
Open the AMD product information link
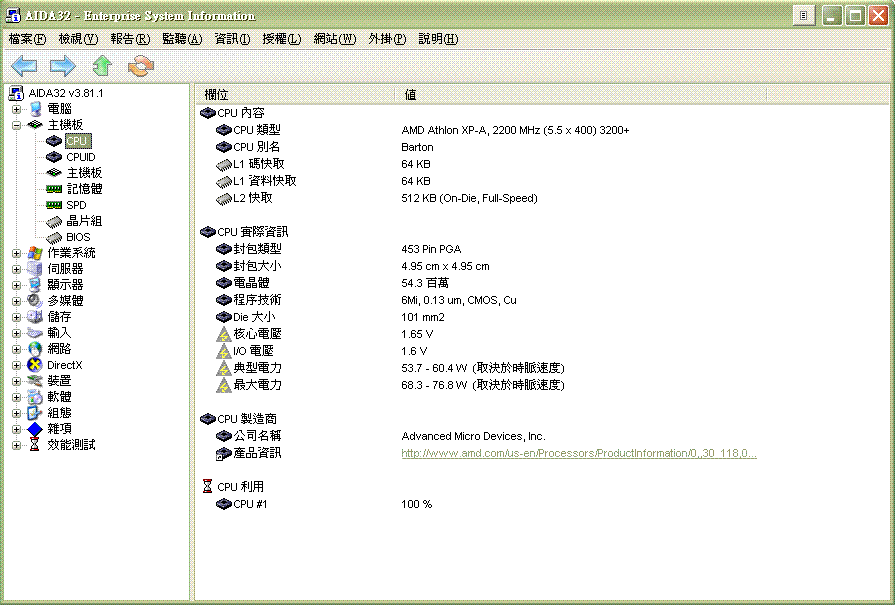click(x=578, y=453)
